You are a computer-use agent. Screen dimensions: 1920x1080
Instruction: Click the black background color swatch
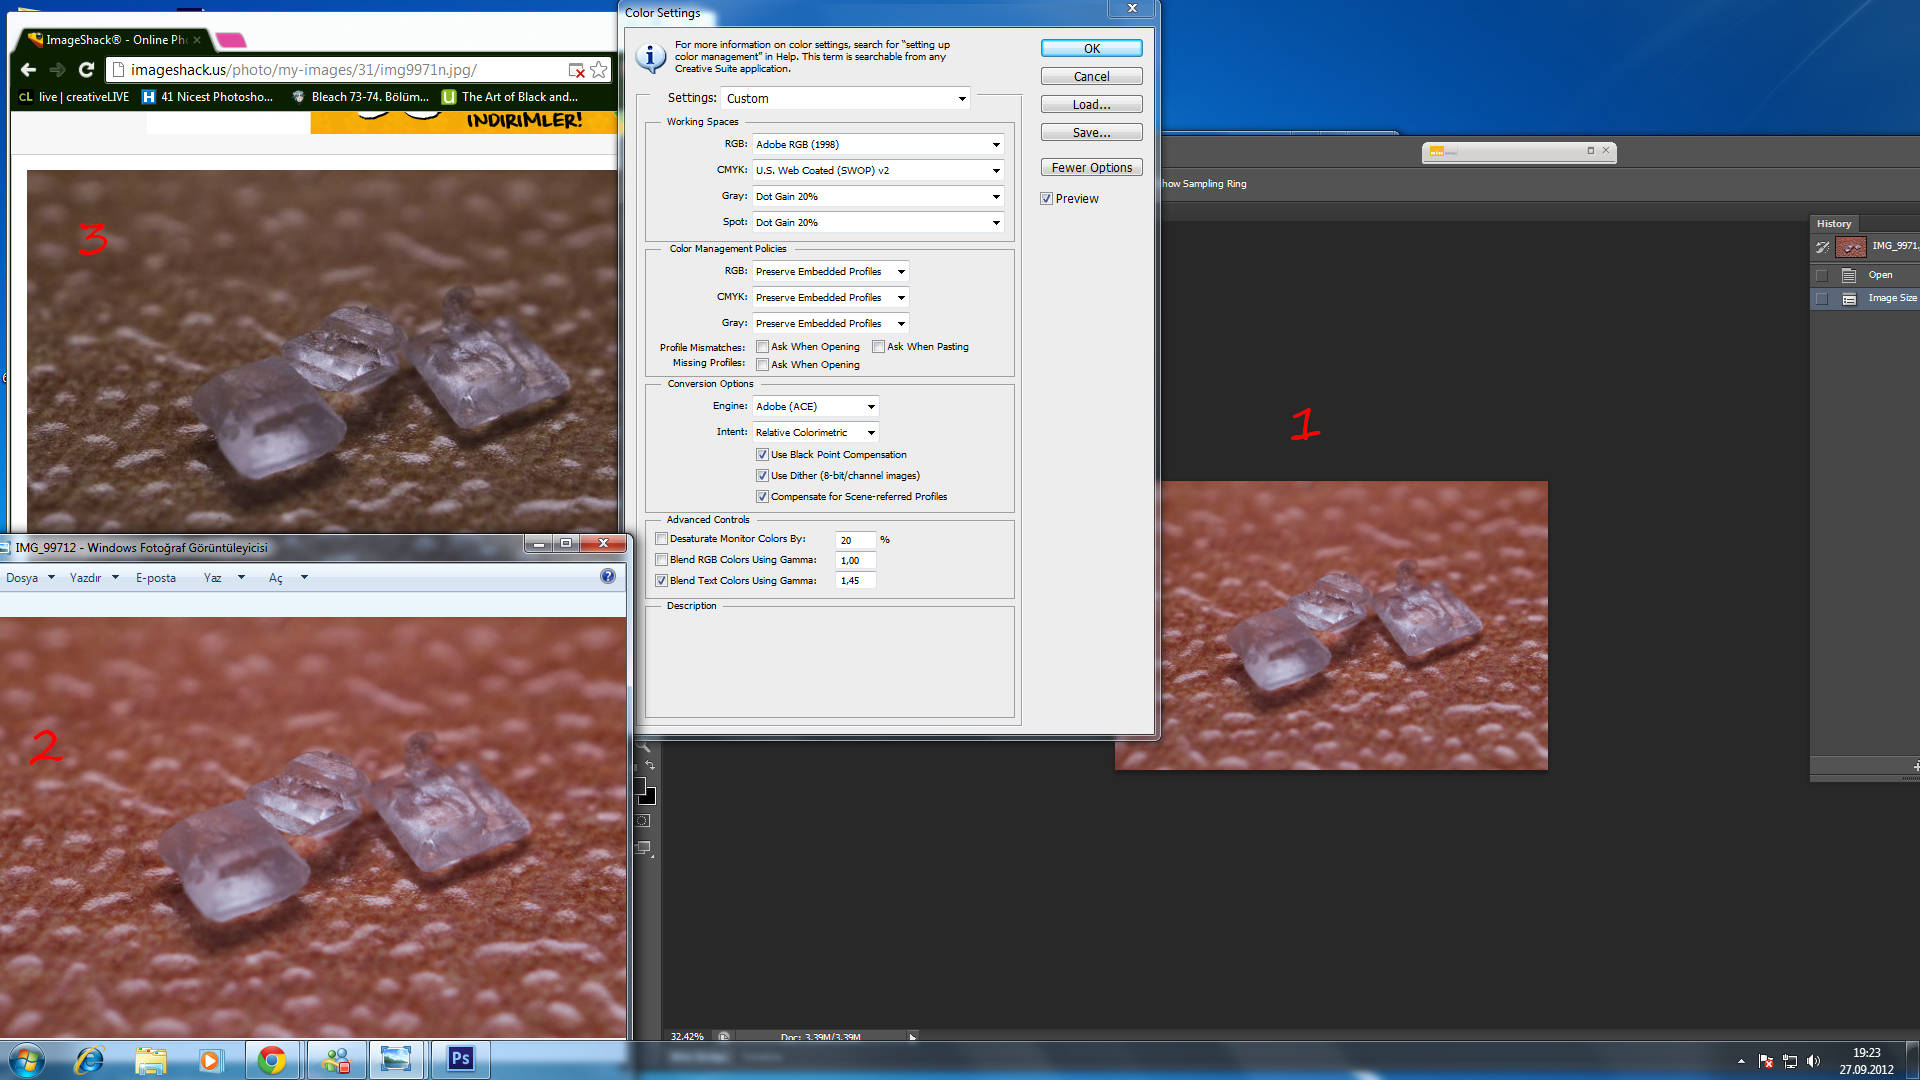(649, 797)
